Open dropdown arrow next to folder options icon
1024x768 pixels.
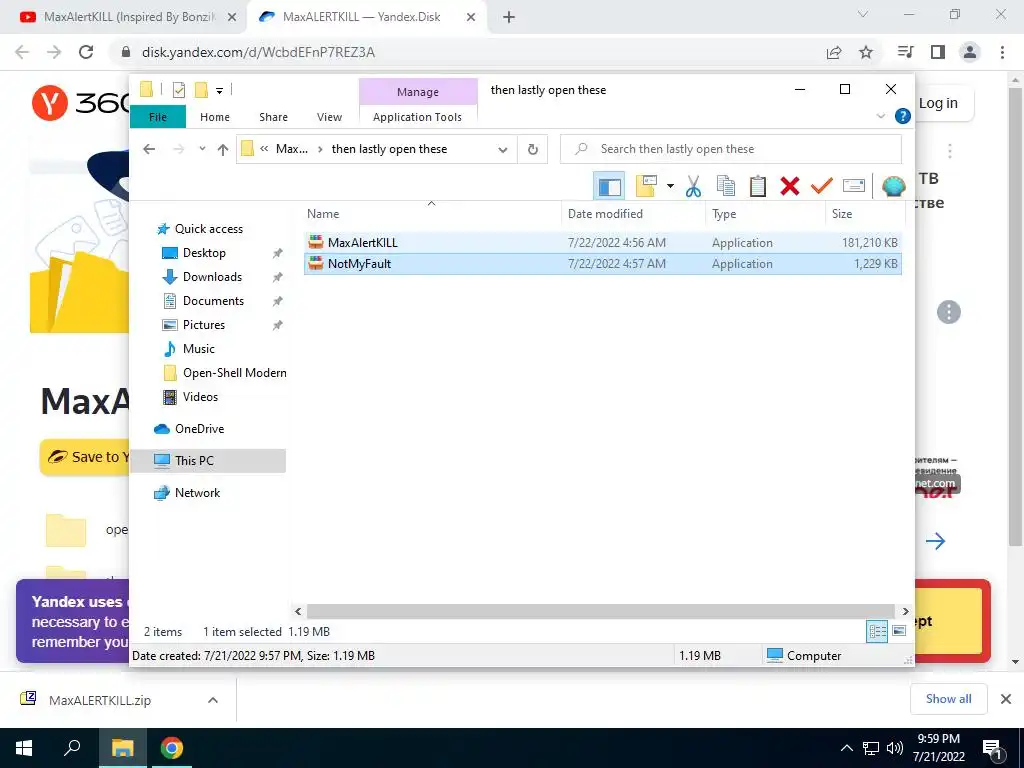[x=670, y=186]
